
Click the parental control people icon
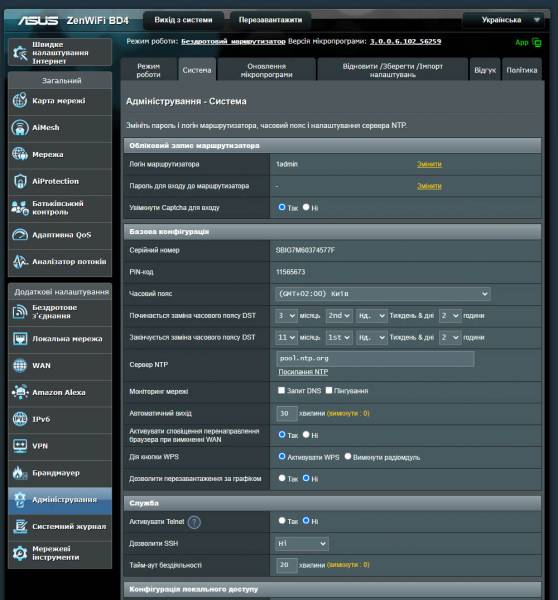20,208
